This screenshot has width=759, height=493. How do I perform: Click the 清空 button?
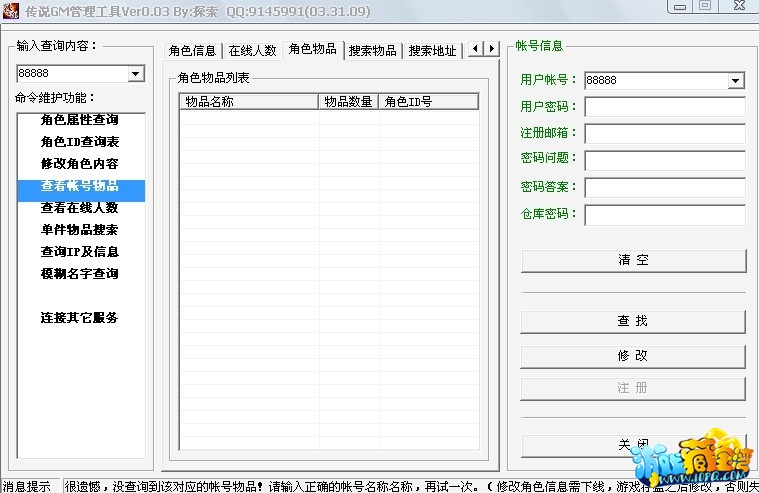[x=633, y=260]
